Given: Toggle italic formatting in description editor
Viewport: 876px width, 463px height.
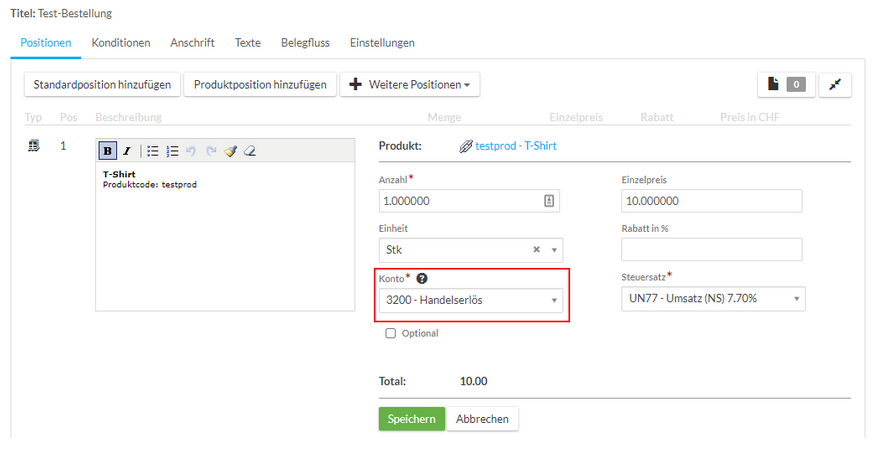Looking at the screenshot, I should (127, 151).
